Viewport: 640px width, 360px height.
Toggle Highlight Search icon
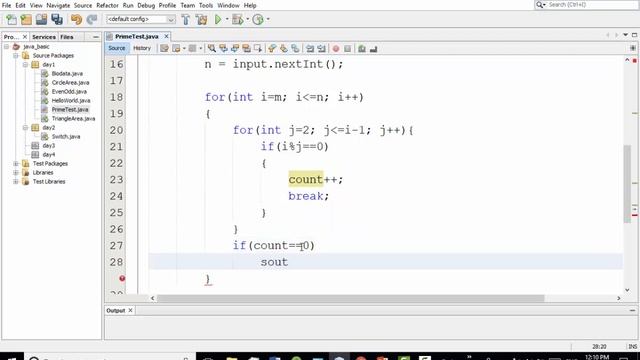click(x=246, y=49)
